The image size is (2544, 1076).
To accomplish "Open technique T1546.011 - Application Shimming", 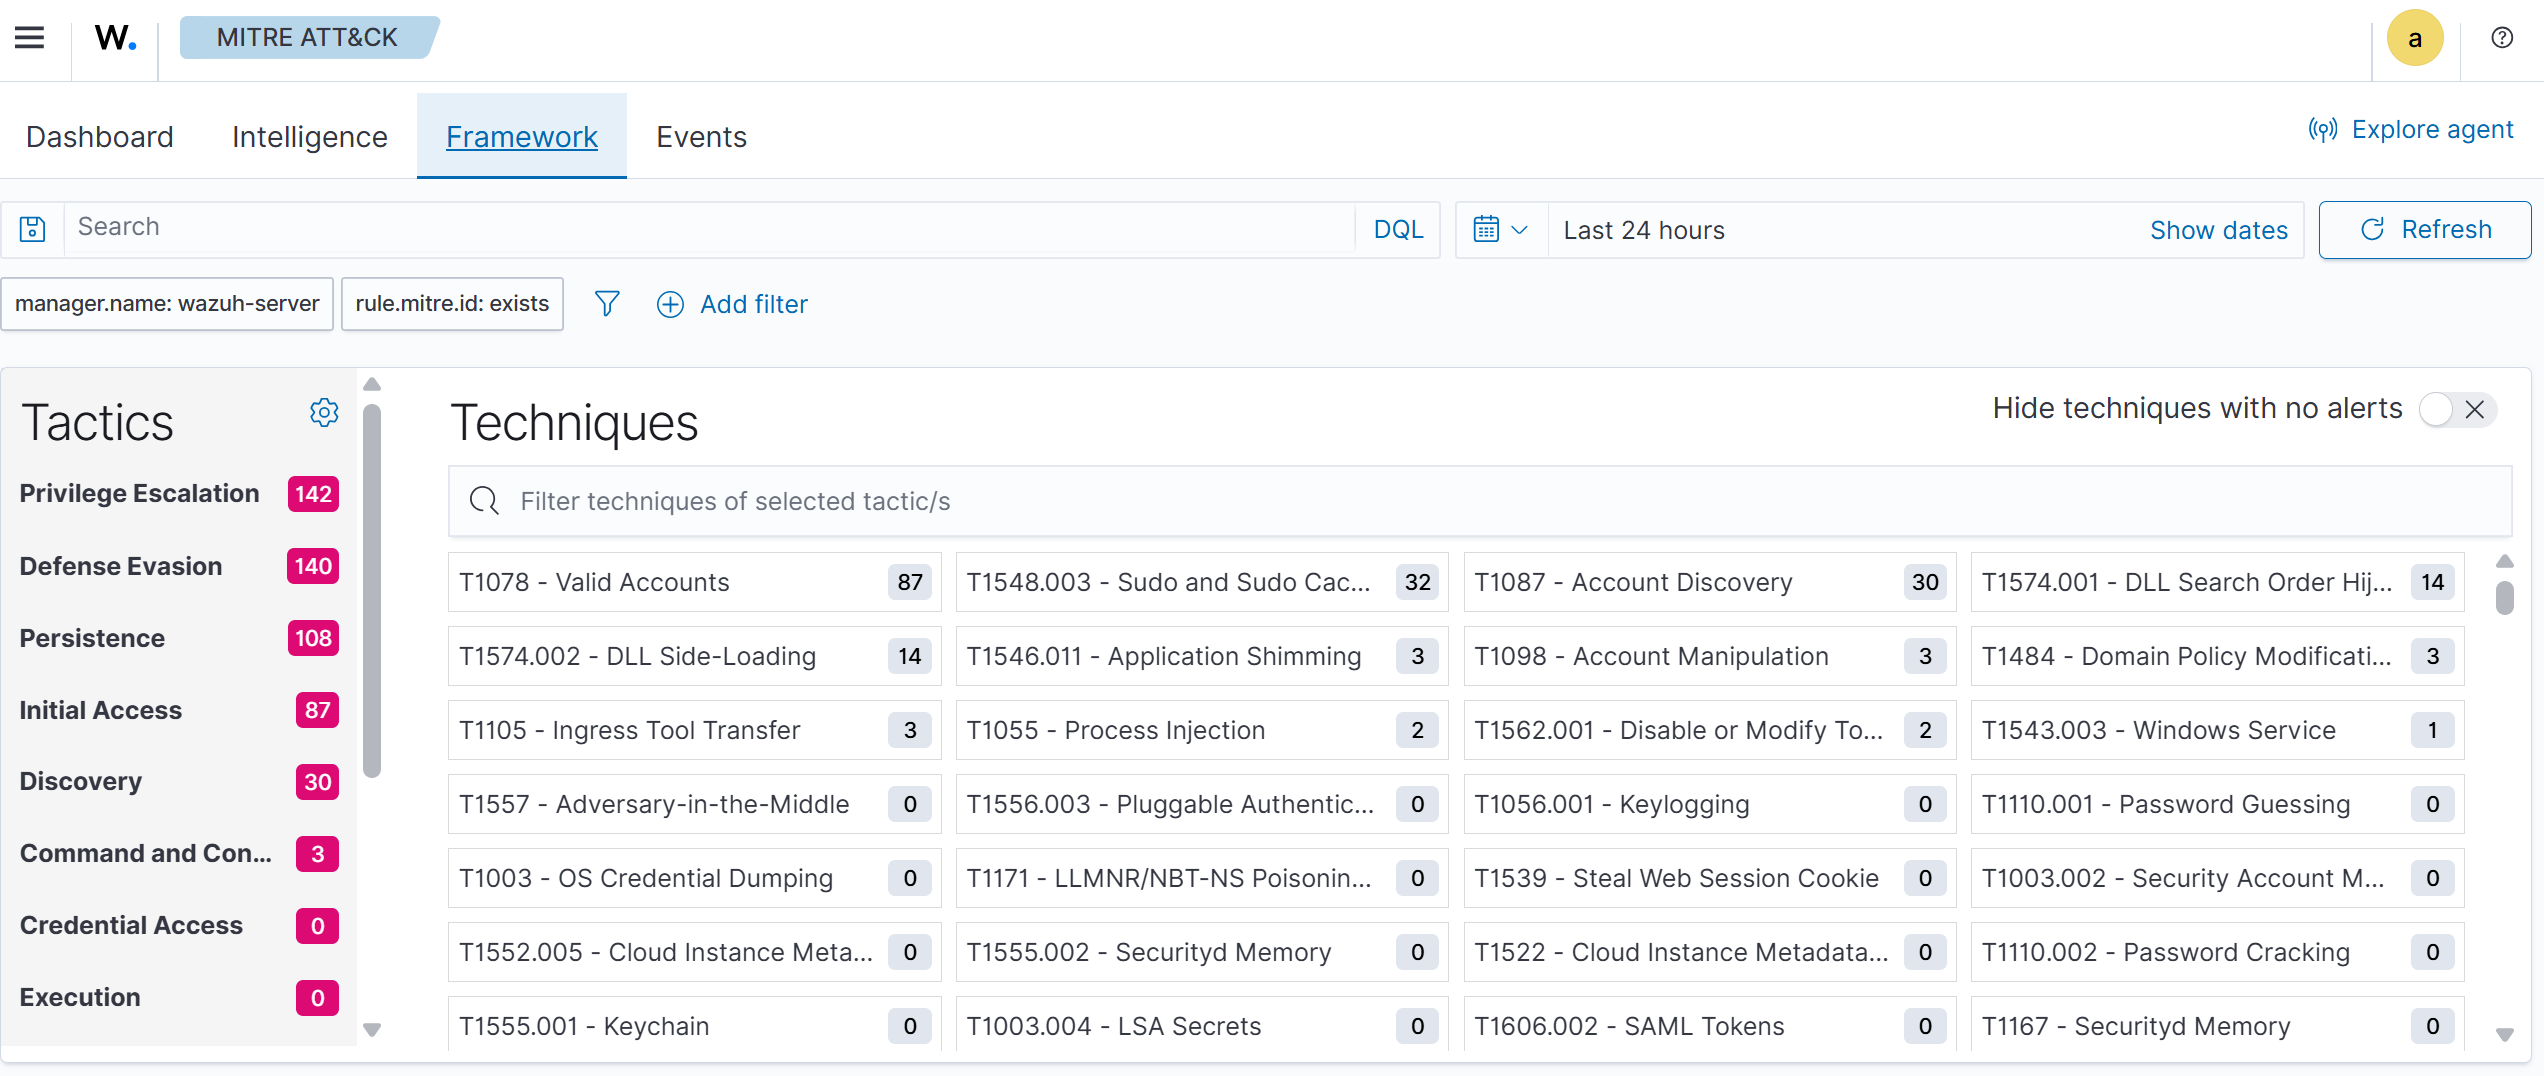I will click(1202, 656).
